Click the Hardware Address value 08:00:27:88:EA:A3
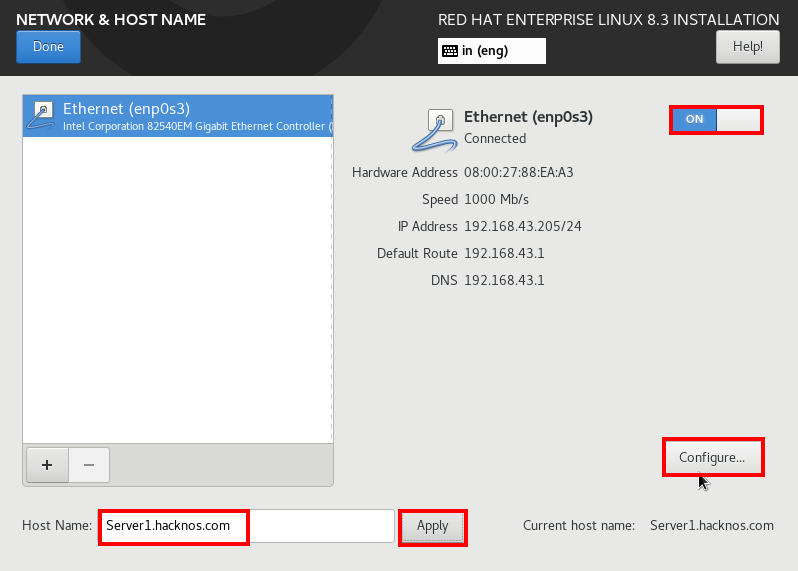 518,172
